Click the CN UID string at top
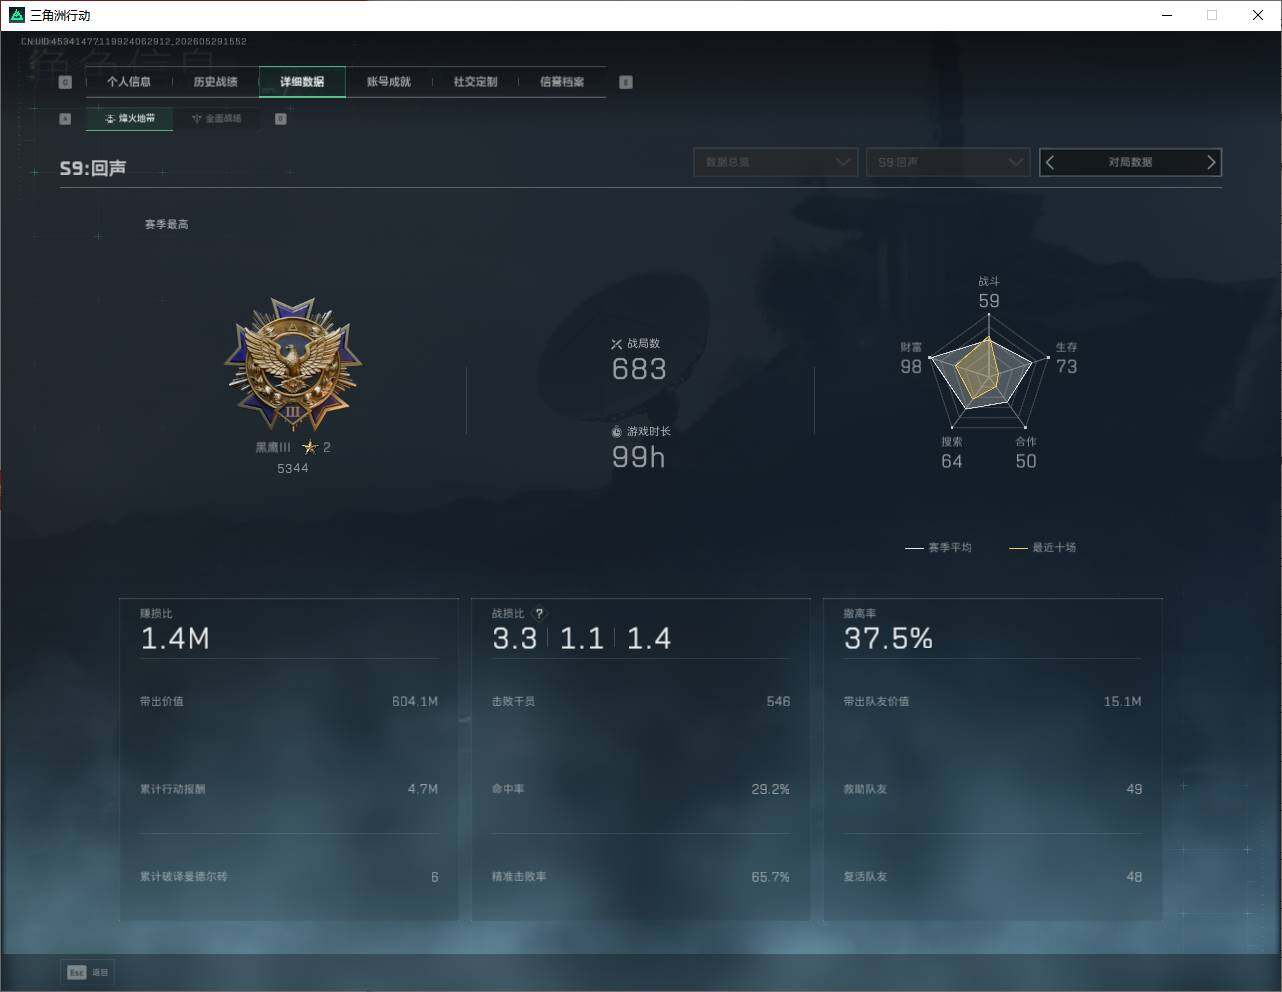1282x992 pixels. pos(134,42)
